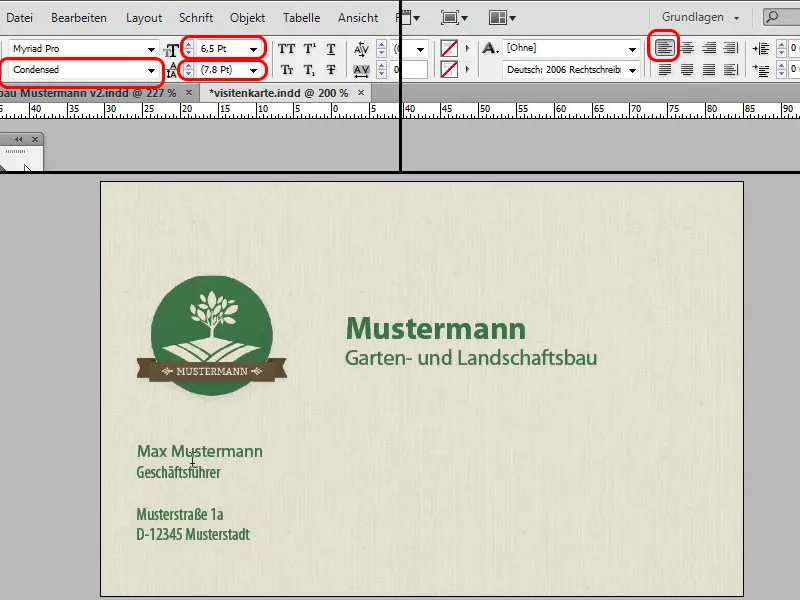Click the first line indent icon
Screen dimensions: 800x600
click(761, 70)
